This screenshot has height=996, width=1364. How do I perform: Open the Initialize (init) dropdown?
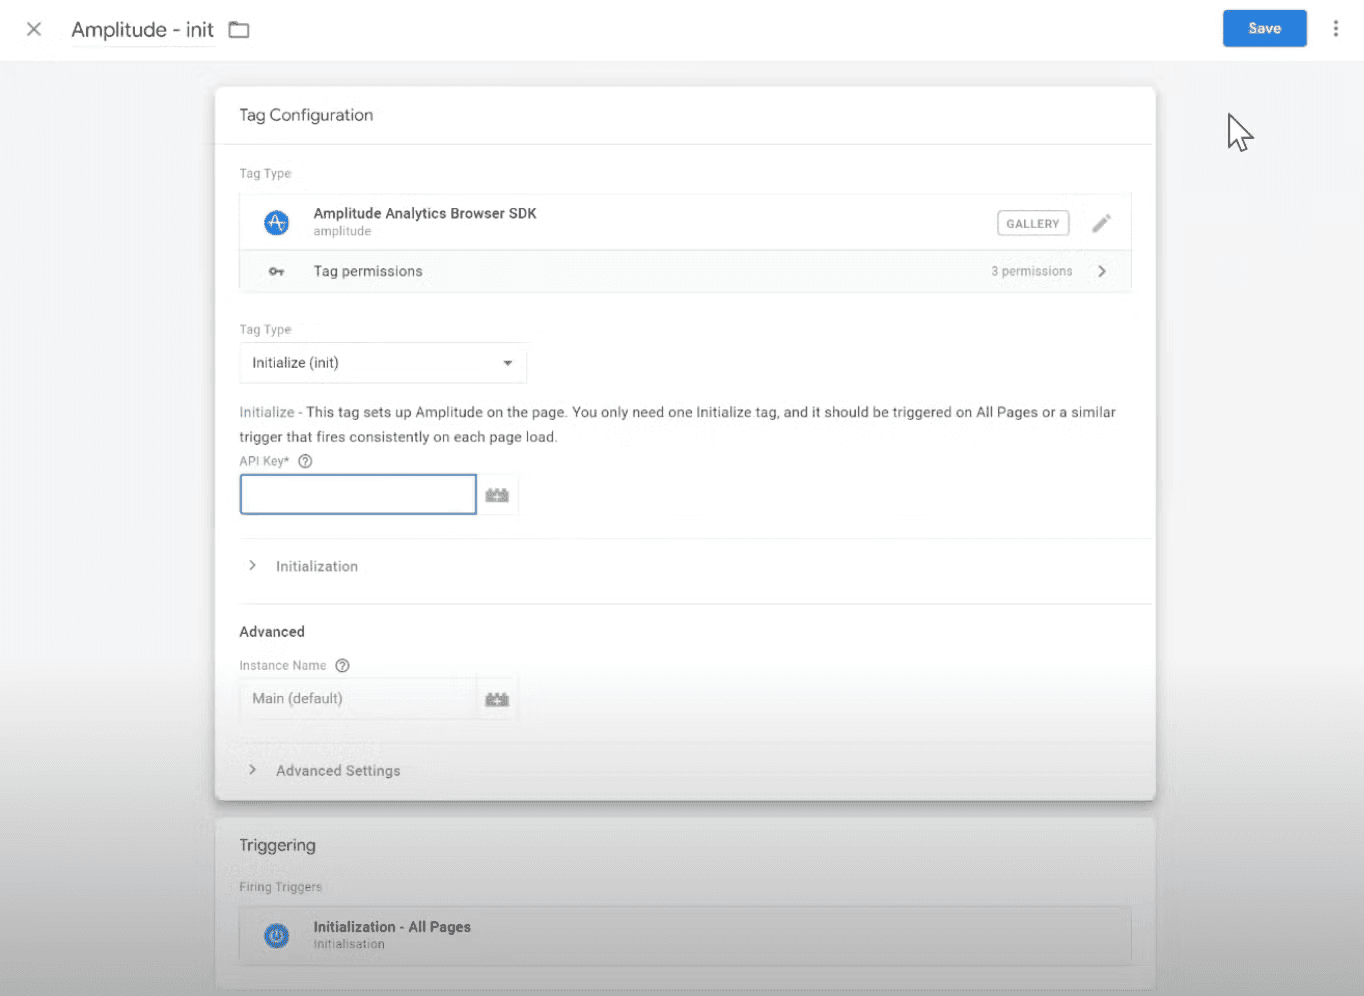[x=383, y=363]
